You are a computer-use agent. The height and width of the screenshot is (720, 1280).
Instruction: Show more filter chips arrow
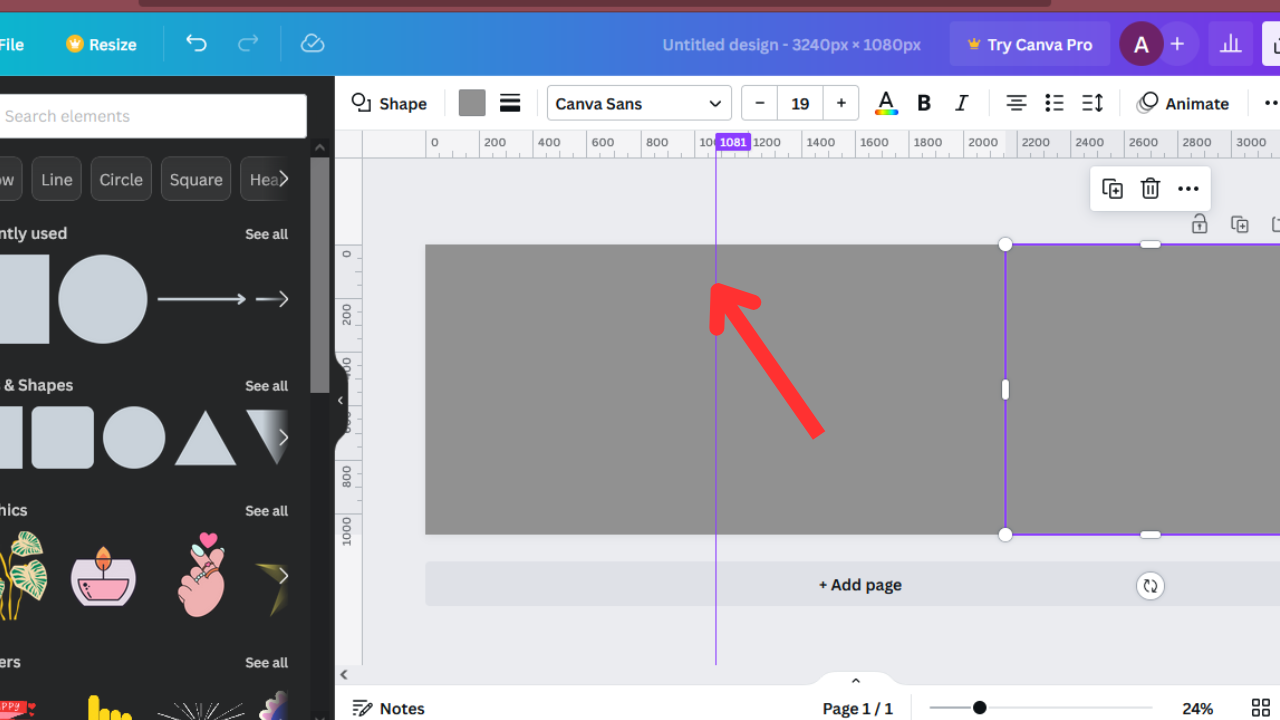[x=284, y=179]
